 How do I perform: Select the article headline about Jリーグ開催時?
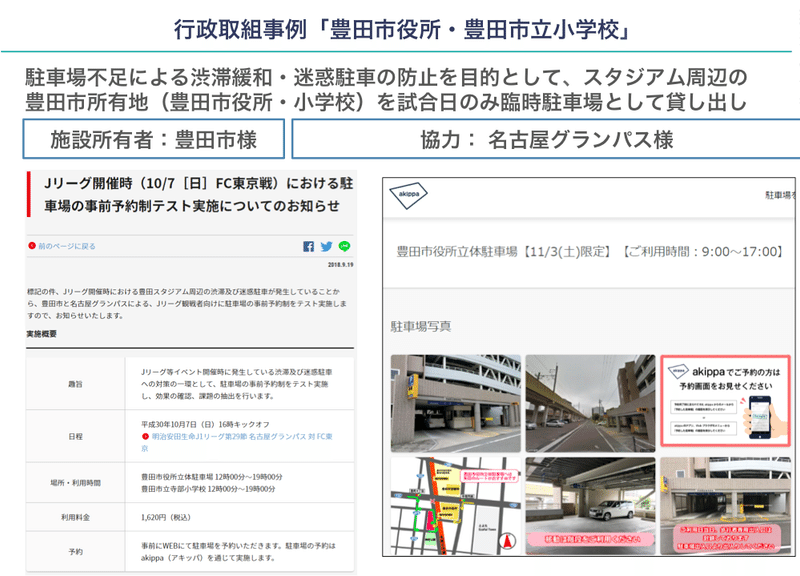point(198,194)
